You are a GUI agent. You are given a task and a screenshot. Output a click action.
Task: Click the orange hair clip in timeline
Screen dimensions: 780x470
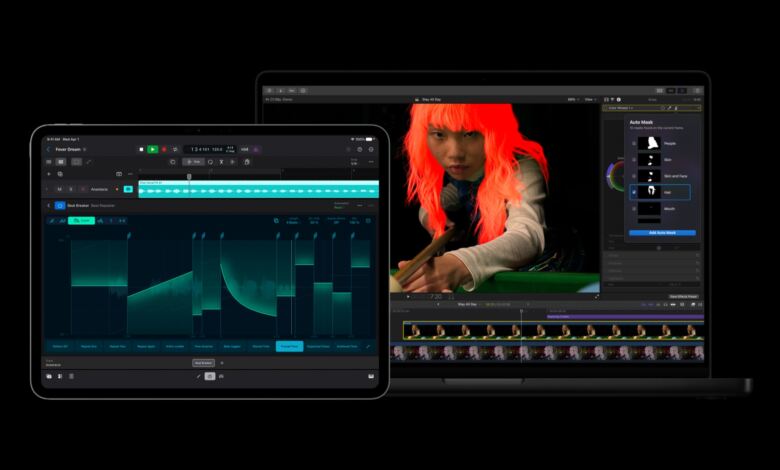coord(553,331)
